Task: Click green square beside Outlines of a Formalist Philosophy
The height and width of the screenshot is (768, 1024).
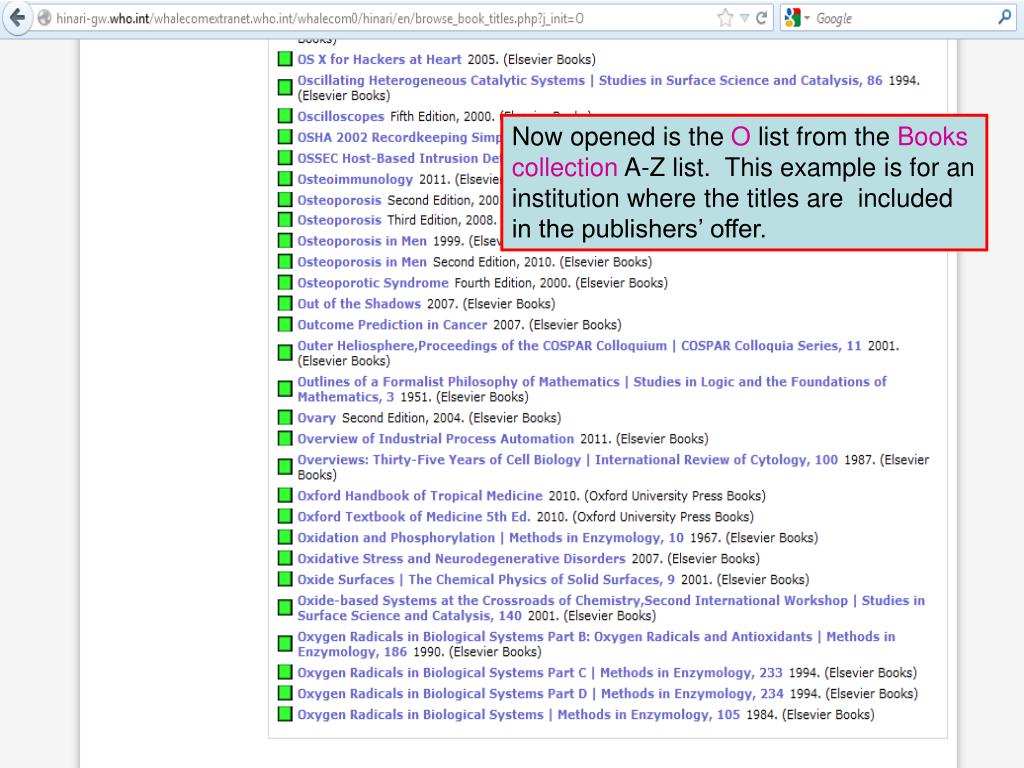Action: [x=285, y=389]
